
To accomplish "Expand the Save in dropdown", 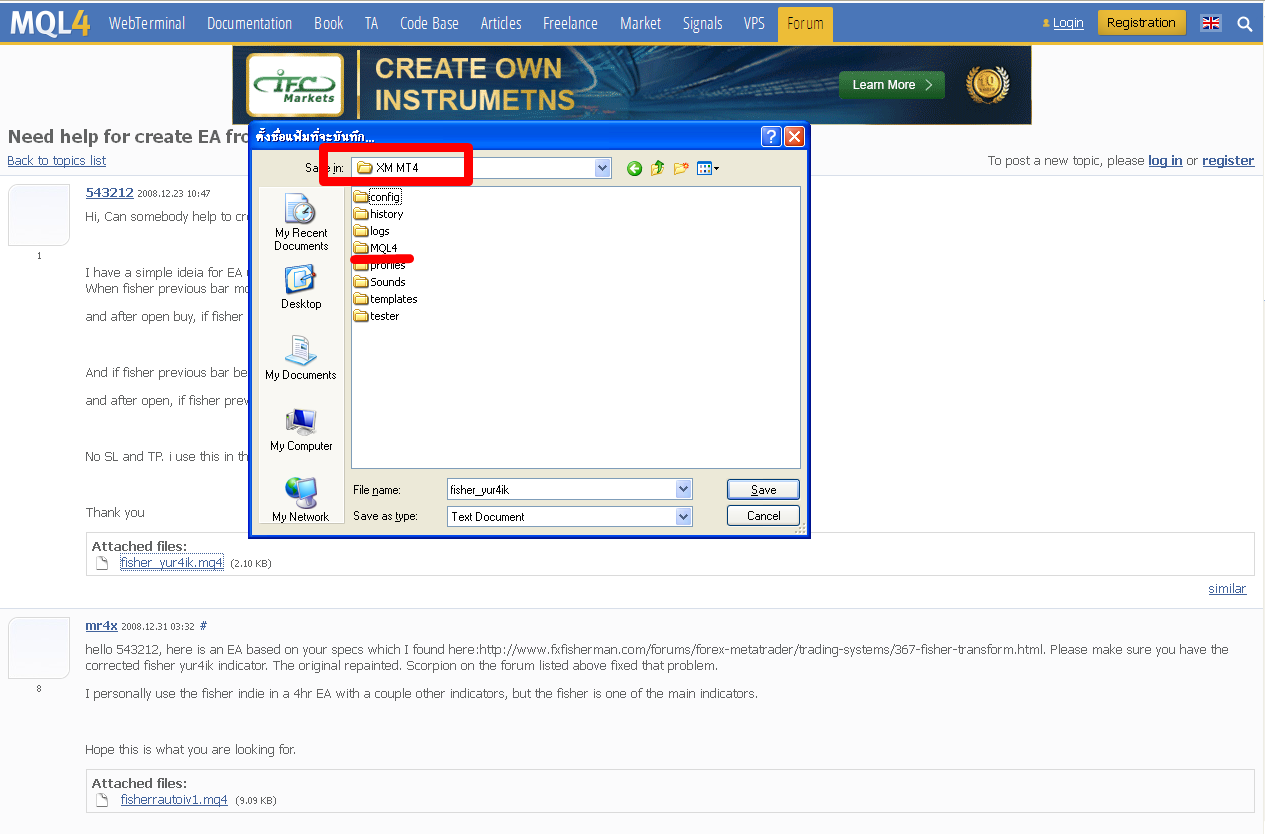I will coord(602,168).
